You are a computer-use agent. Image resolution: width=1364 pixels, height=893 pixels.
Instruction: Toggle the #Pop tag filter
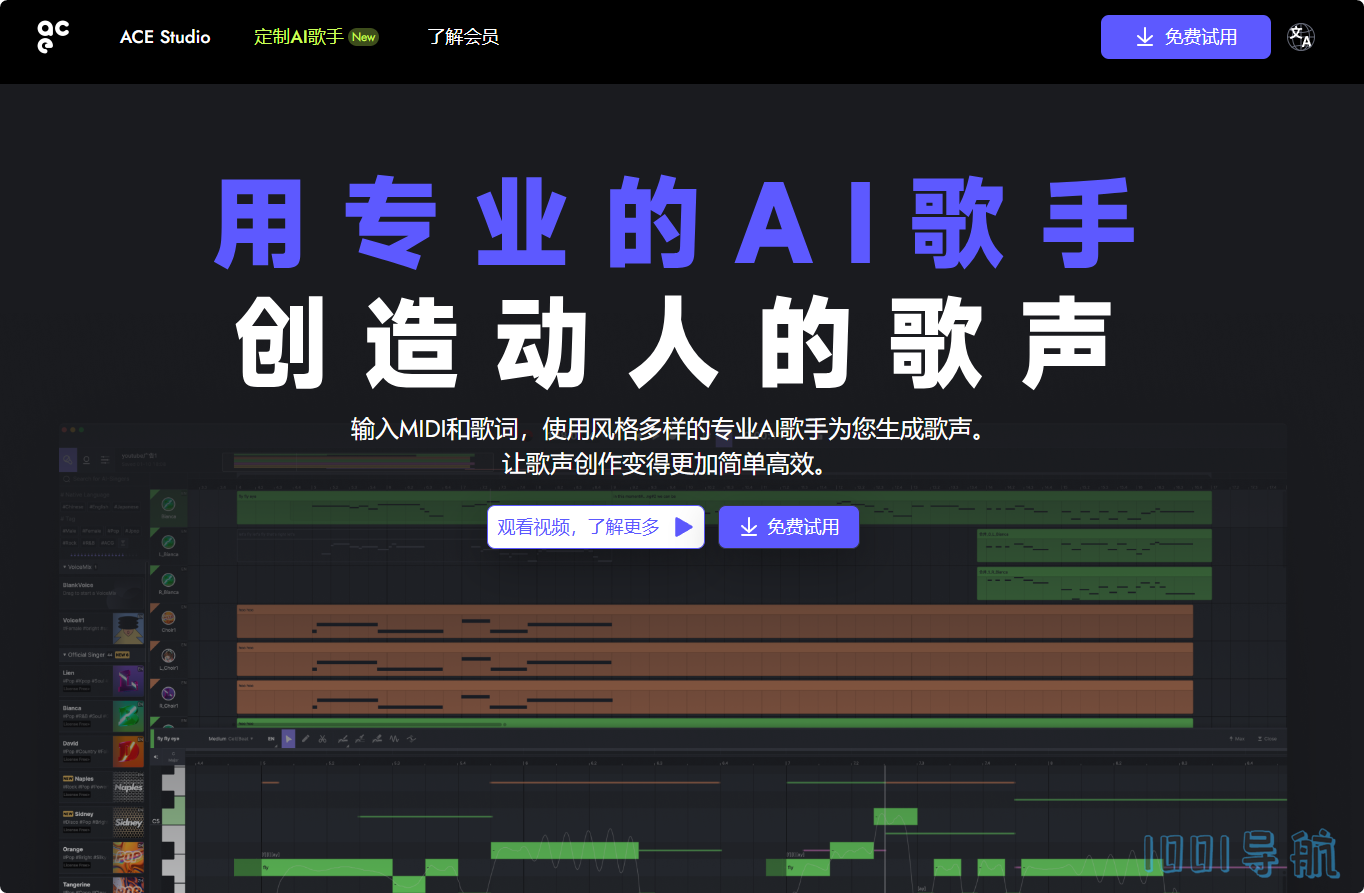click(x=114, y=531)
